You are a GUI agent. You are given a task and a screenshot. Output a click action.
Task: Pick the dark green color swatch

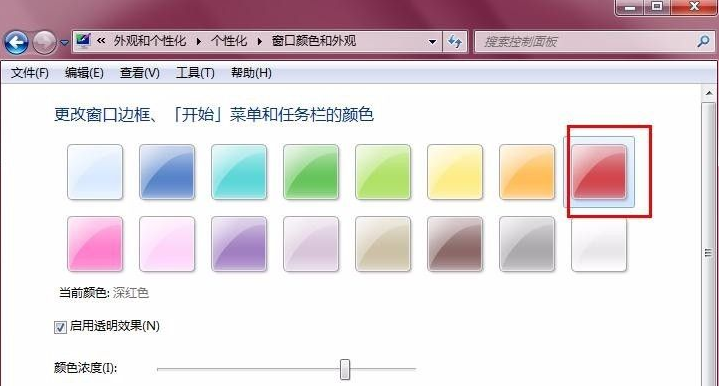[311, 172]
